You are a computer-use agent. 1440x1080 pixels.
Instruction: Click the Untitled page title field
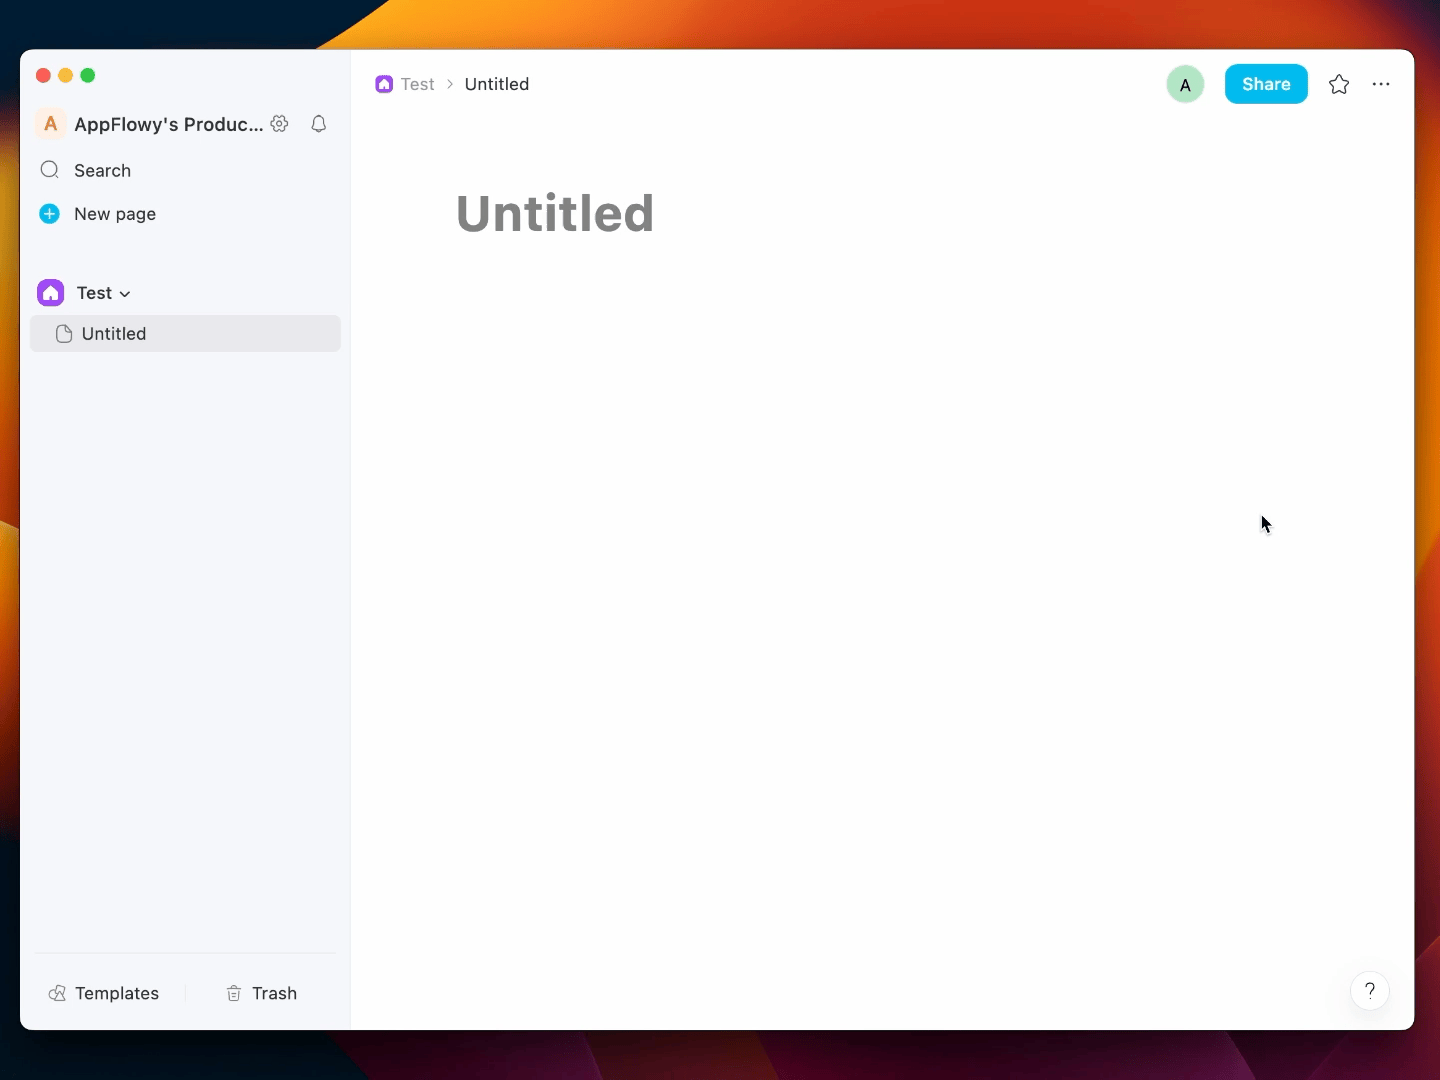(555, 214)
